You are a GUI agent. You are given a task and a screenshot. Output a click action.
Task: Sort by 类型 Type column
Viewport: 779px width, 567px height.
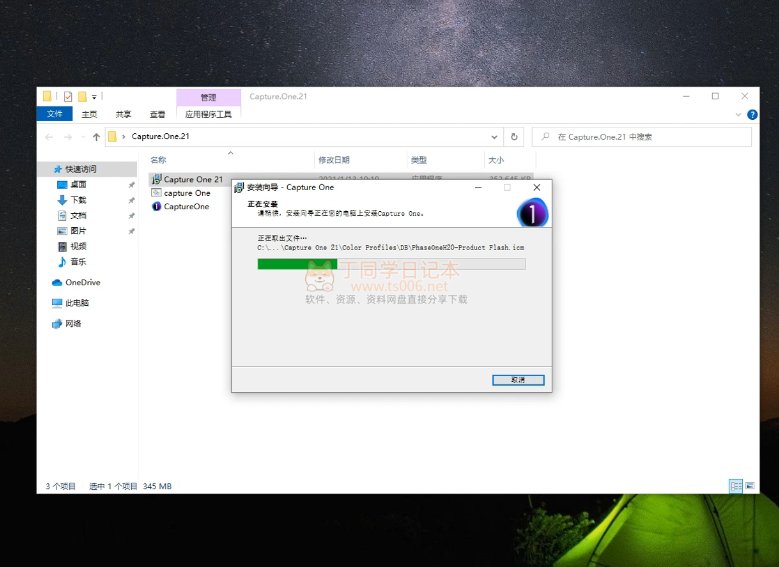coord(419,160)
